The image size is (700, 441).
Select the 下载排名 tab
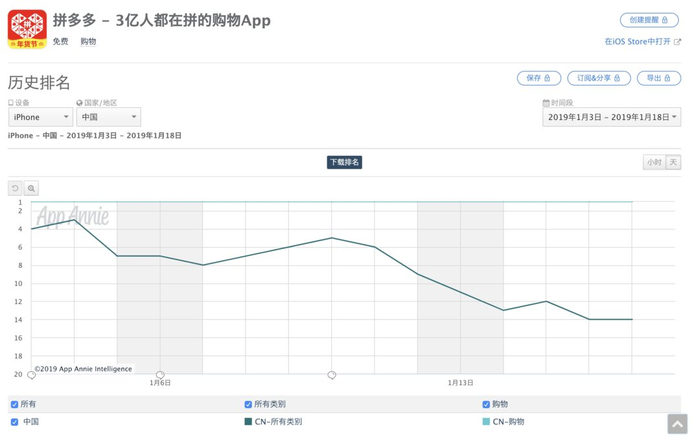344,162
